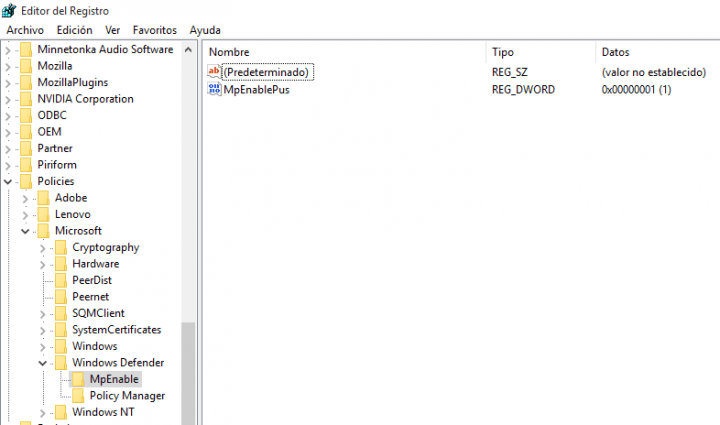This screenshot has height=425, width=720.
Task: Click the Piriform folder icon
Action: tap(26, 165)
